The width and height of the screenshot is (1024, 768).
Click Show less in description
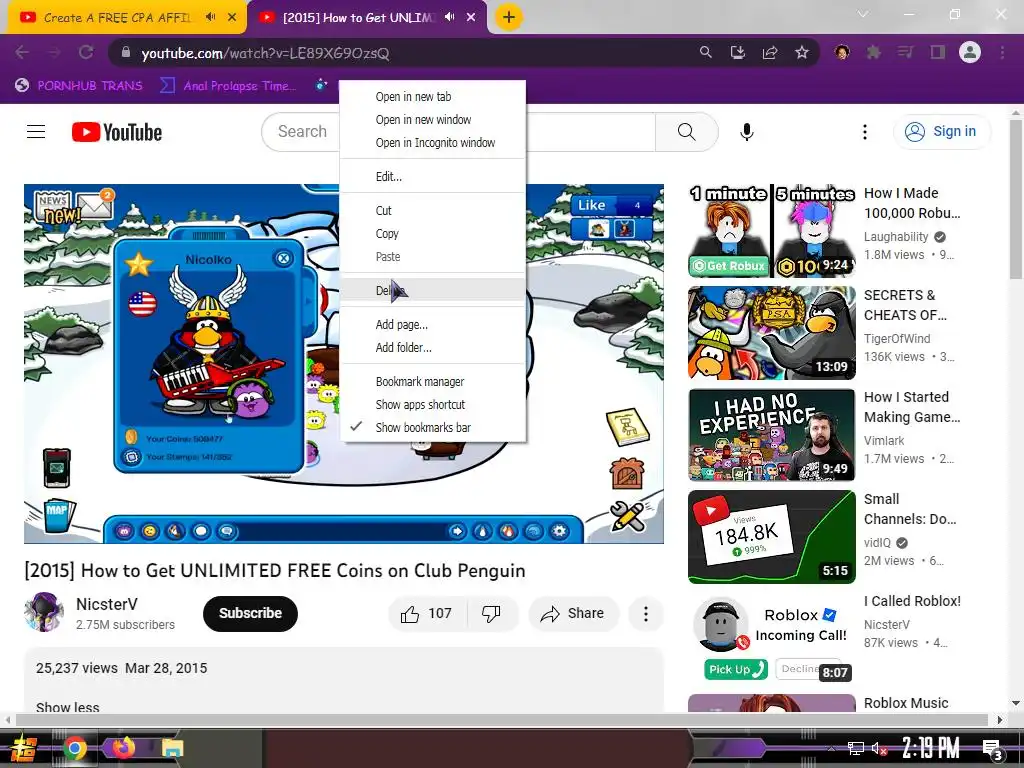point(68,707)
